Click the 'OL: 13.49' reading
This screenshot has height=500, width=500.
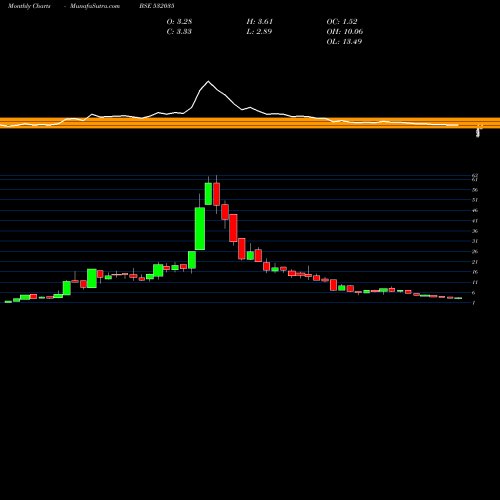click(344, 42)
